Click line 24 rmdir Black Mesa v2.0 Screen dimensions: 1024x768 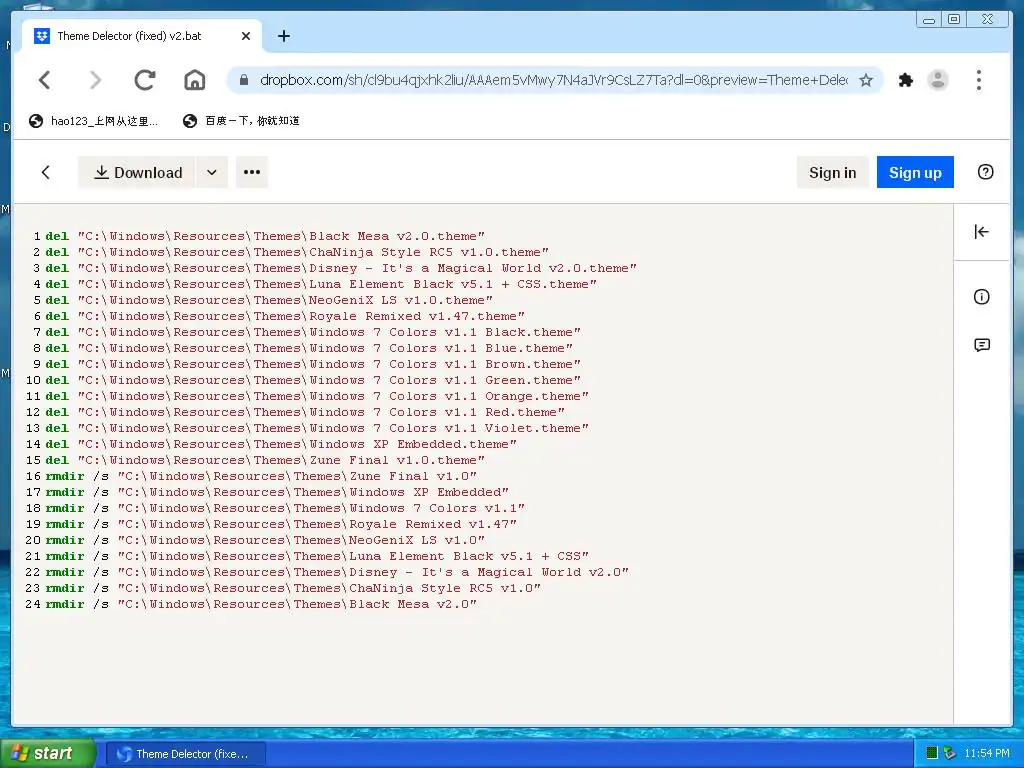[x=261, y=604]
